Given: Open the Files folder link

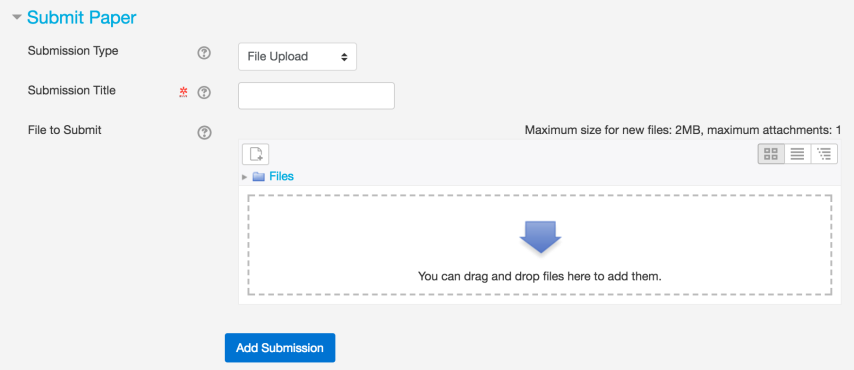Looking at the screenshot, I should point(282,177).
